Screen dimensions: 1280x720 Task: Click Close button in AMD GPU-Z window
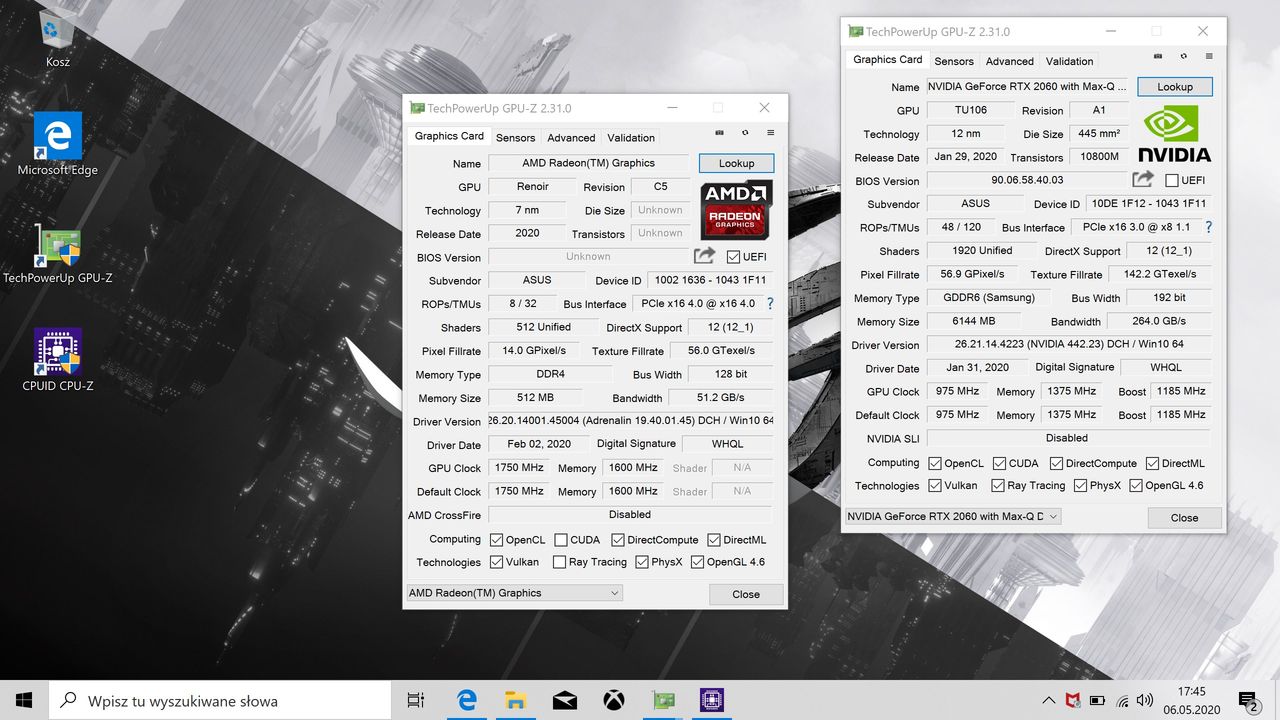tap(746, 594)
